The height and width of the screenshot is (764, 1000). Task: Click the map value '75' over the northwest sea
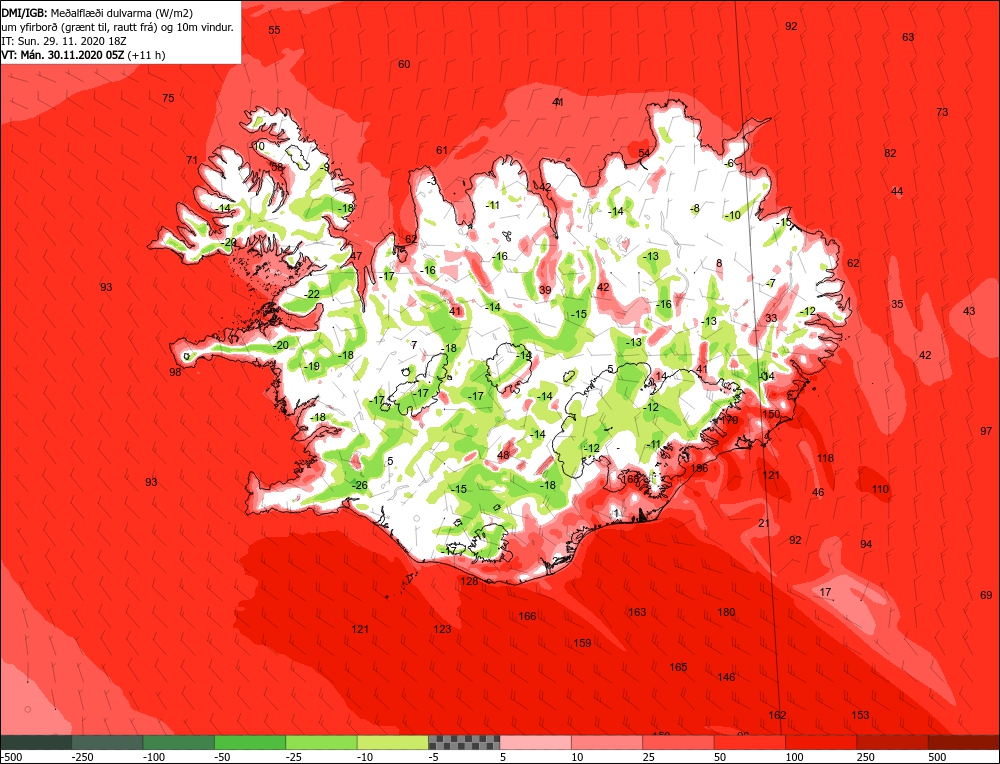[x=168, y=98]
